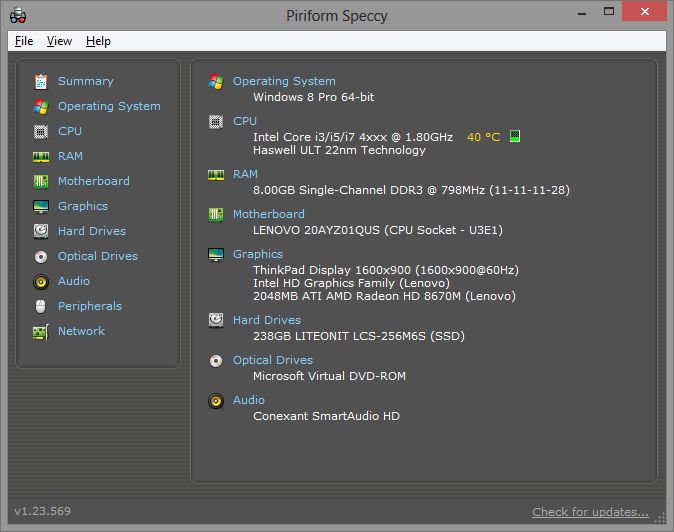The image size is (674, 532).
Task: Click the Audio speaker icon in sidebar
Action: (41, 281)
